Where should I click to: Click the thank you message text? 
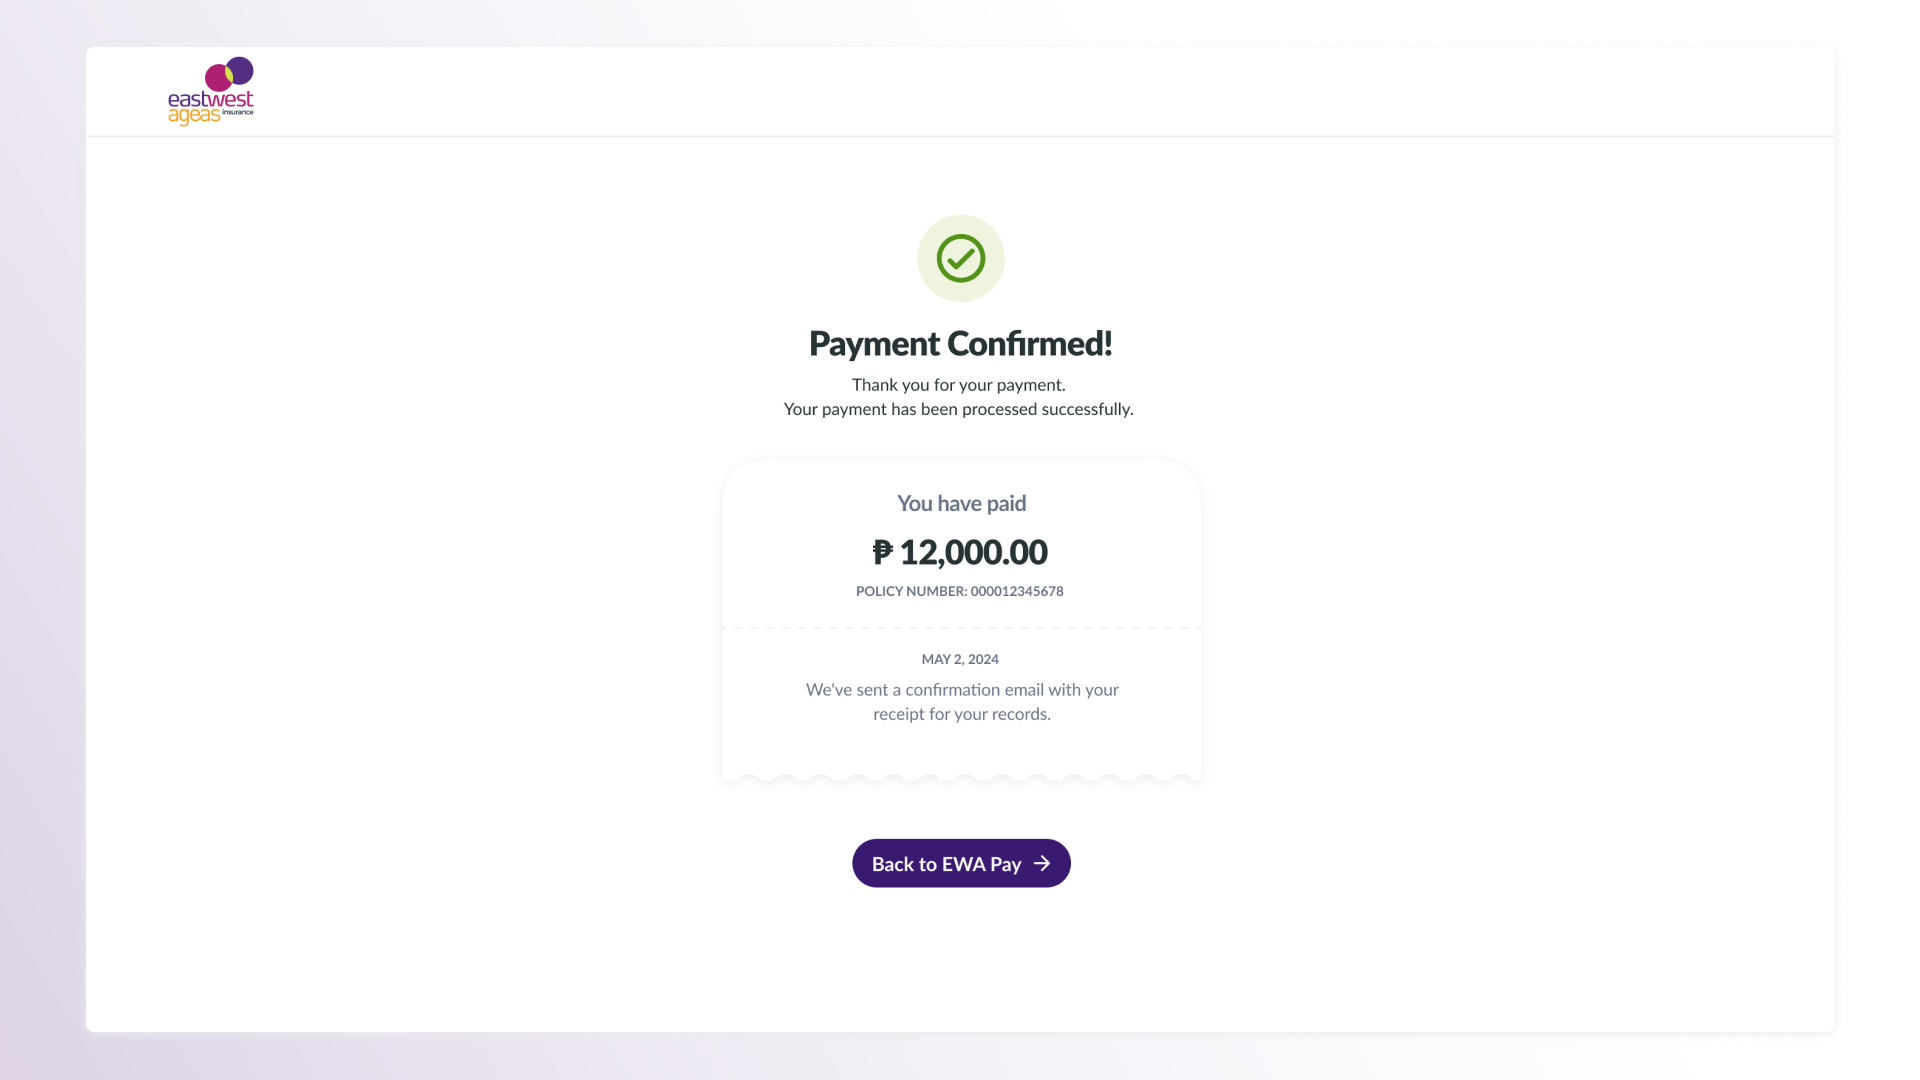[x=958, y=396]
